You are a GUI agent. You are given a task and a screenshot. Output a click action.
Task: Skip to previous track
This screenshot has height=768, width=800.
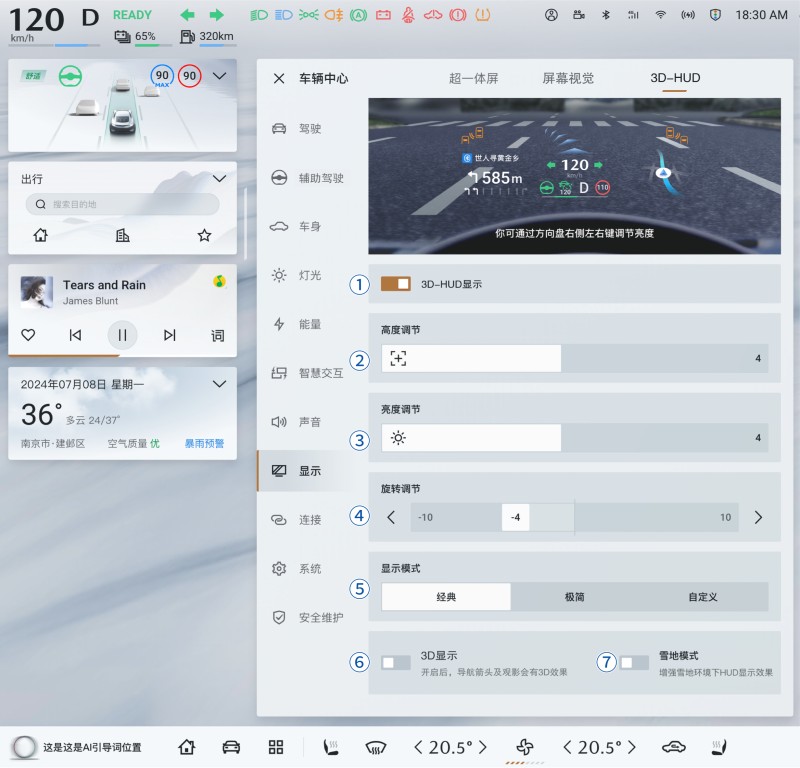75,335
